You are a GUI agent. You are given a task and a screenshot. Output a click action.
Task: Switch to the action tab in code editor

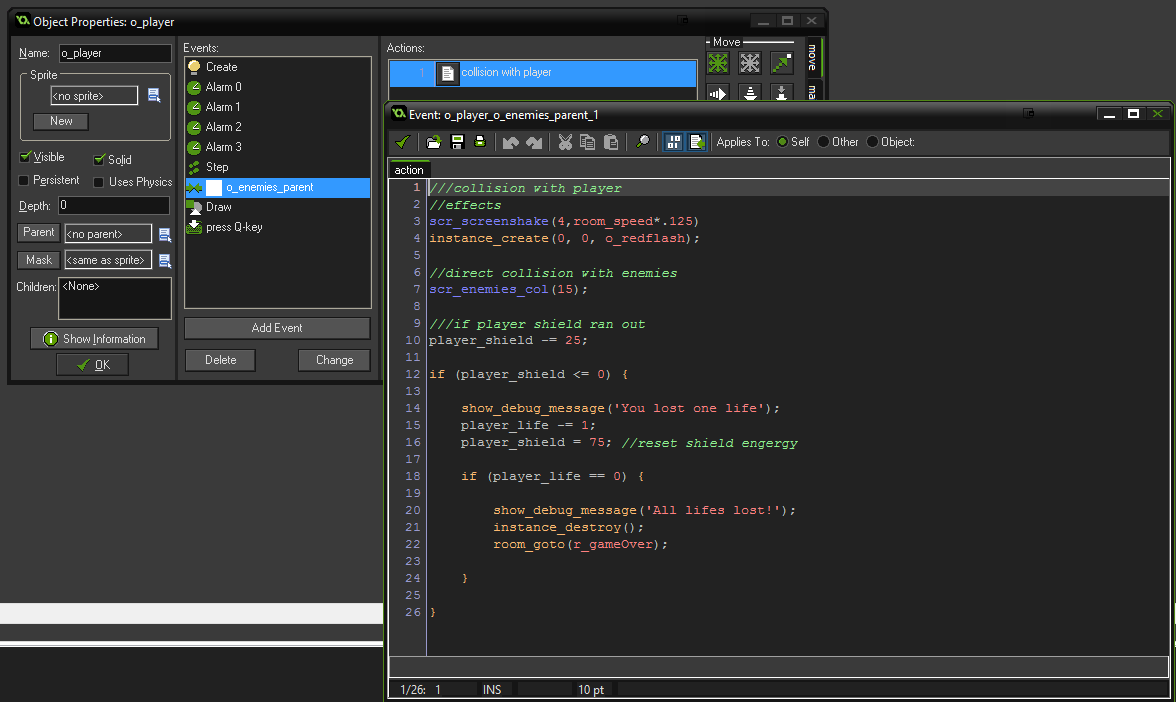point(409,170)
